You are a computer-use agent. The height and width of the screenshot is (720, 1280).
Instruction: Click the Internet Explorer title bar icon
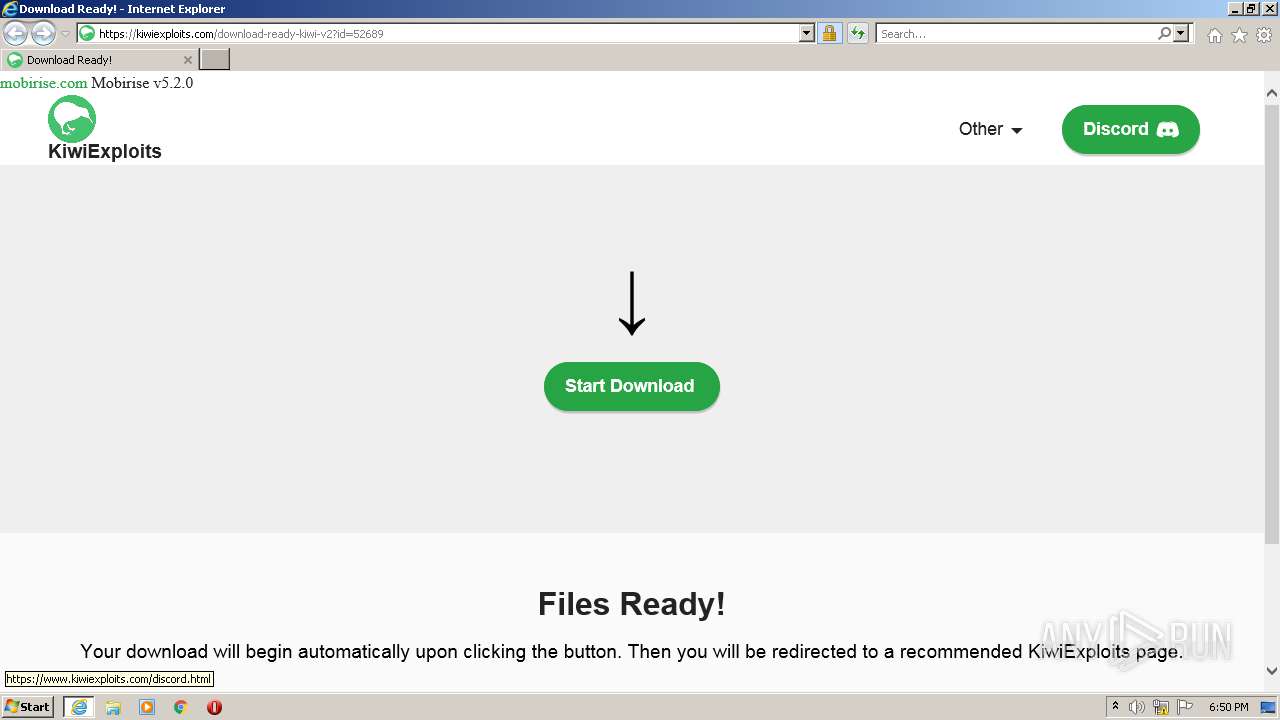tap(10, 9)
